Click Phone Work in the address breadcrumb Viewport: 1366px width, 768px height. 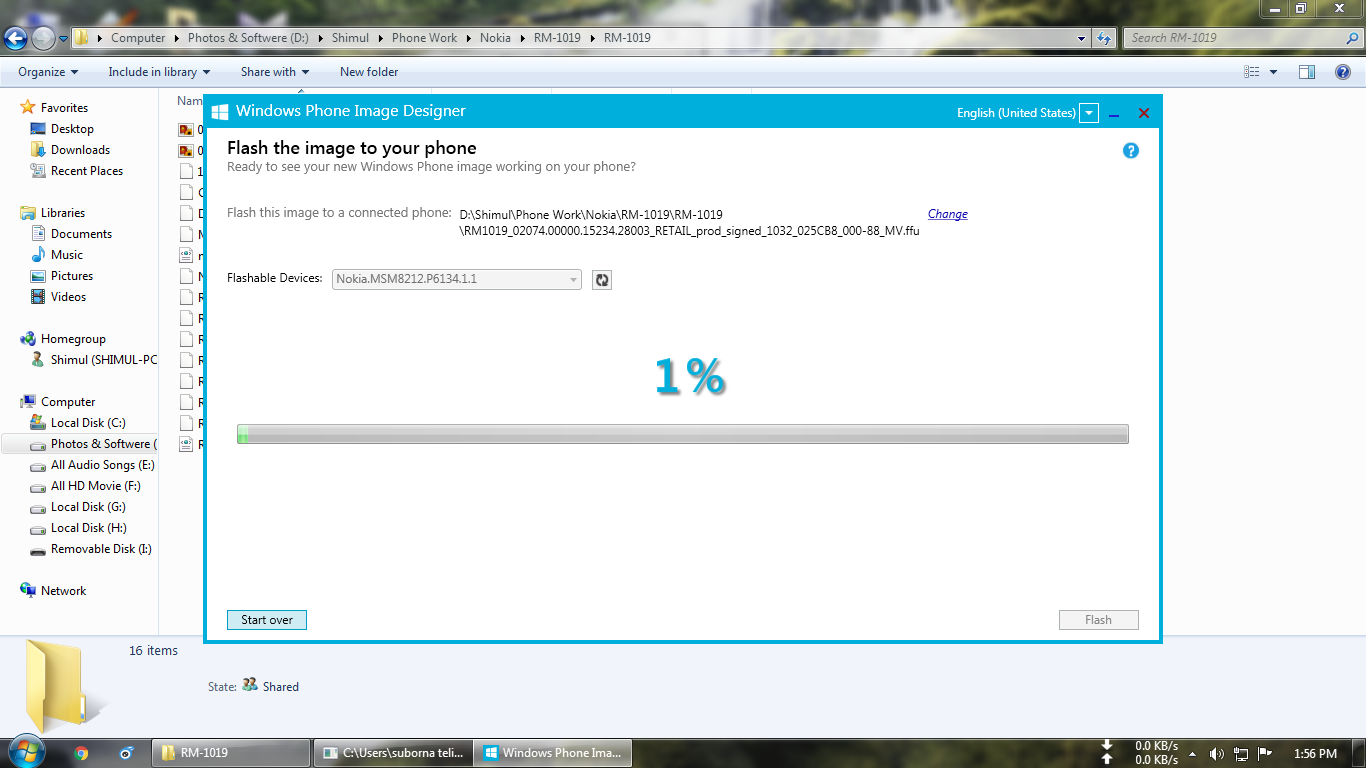[x=424, y=38]
